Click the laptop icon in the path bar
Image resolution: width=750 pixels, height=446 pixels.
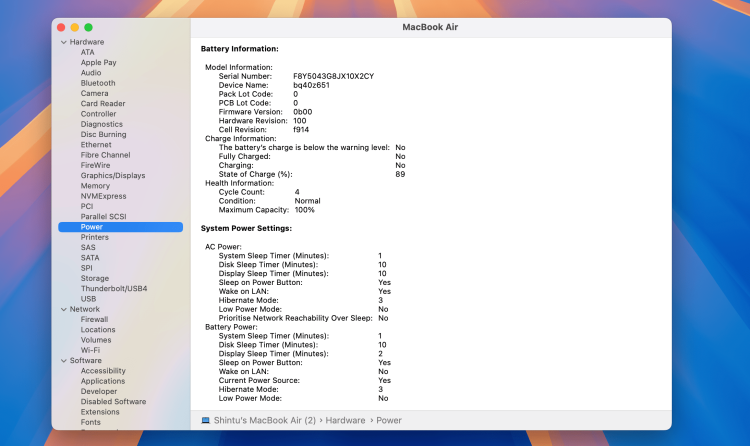[206, 420]
